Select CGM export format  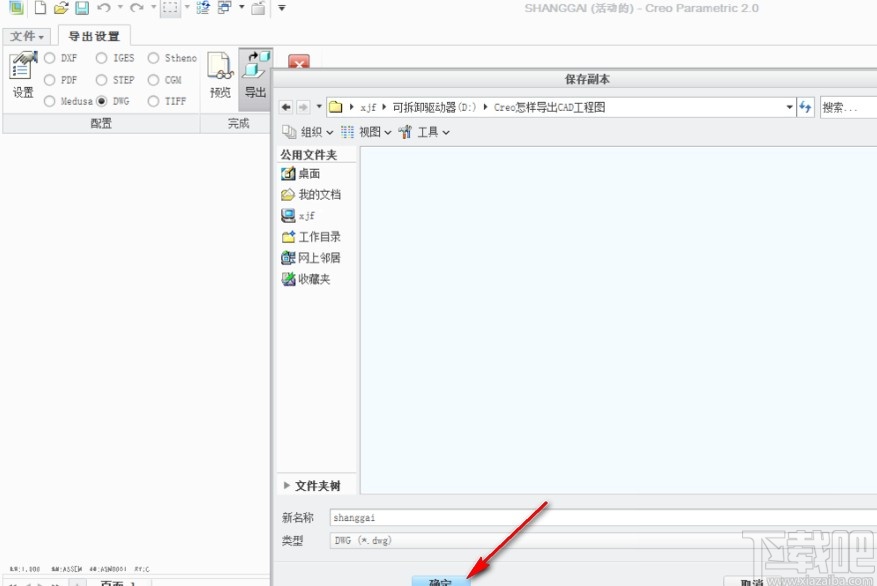165,80
